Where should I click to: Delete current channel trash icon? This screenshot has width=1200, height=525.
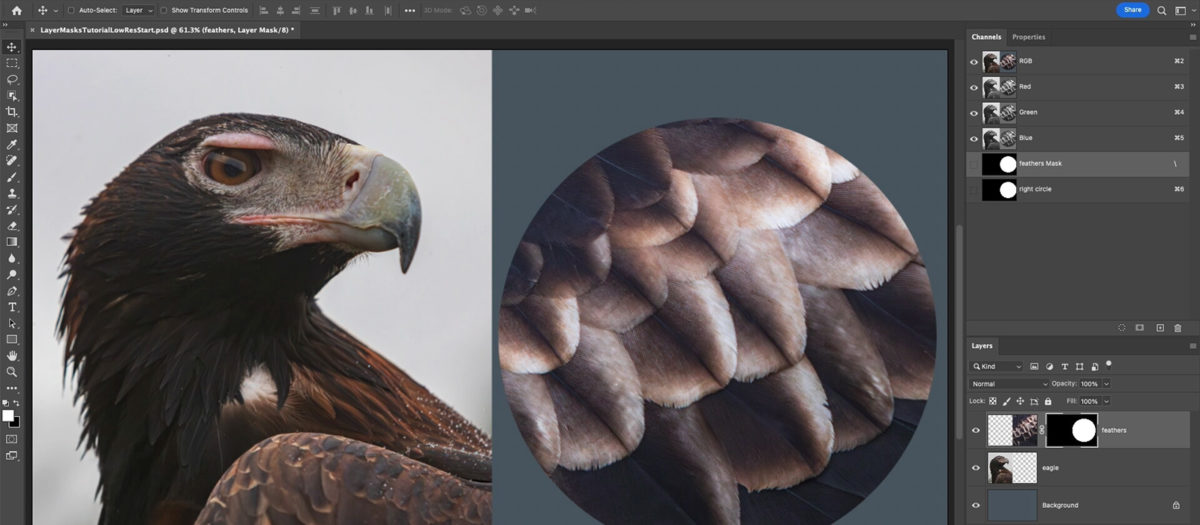click(x=1178, y=328)
